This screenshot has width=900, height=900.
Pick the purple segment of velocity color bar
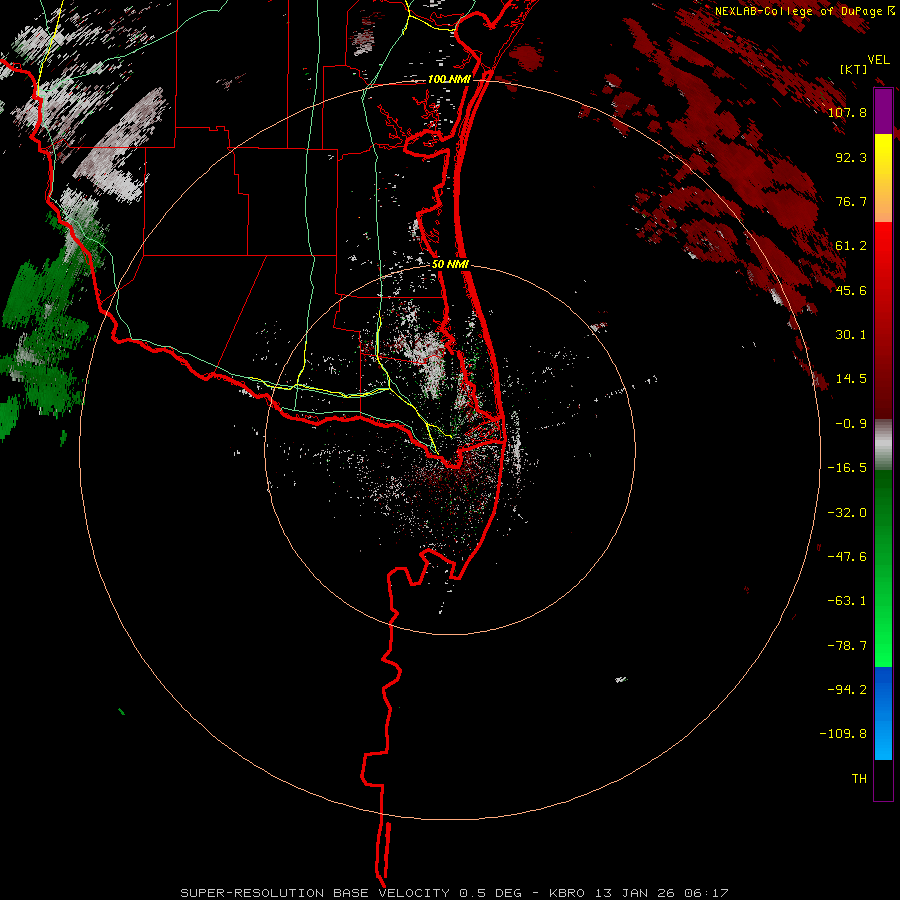[883, 111]
